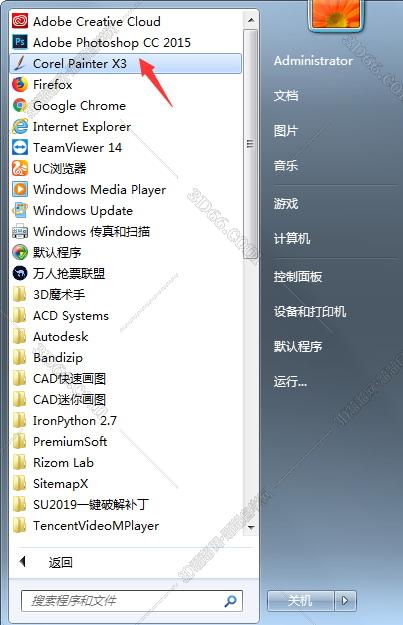This screenshot has height=625, width=403.
Task: Click programs list scrollbar up arrow
Action: tap(251, 20)
